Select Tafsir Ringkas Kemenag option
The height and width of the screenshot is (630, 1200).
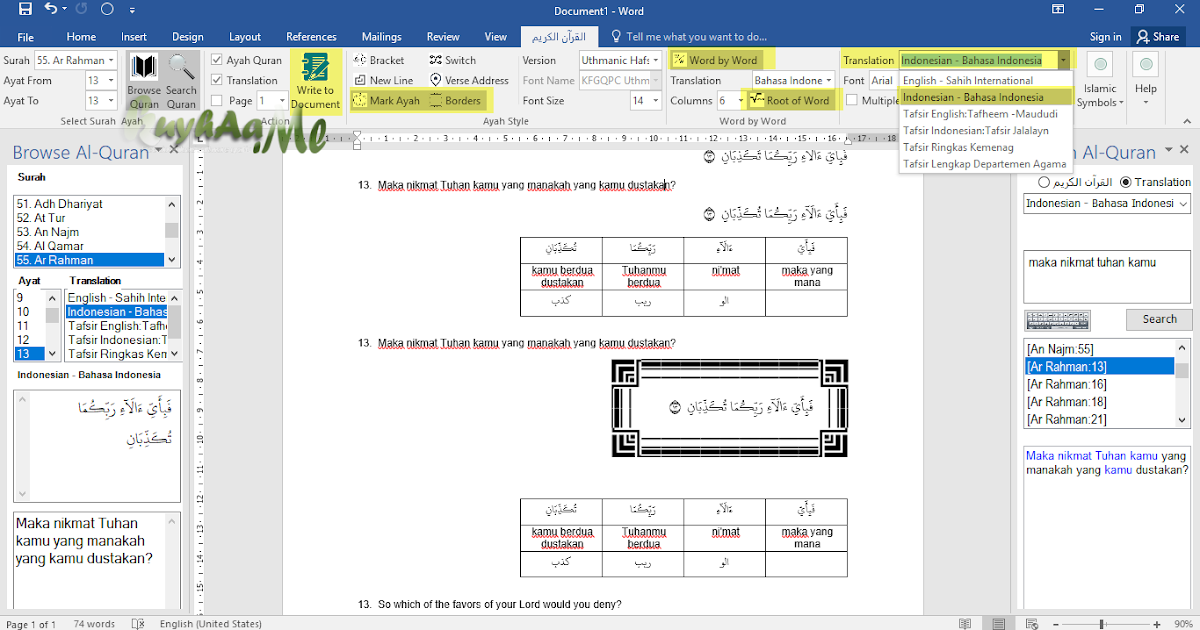point(985,147)
